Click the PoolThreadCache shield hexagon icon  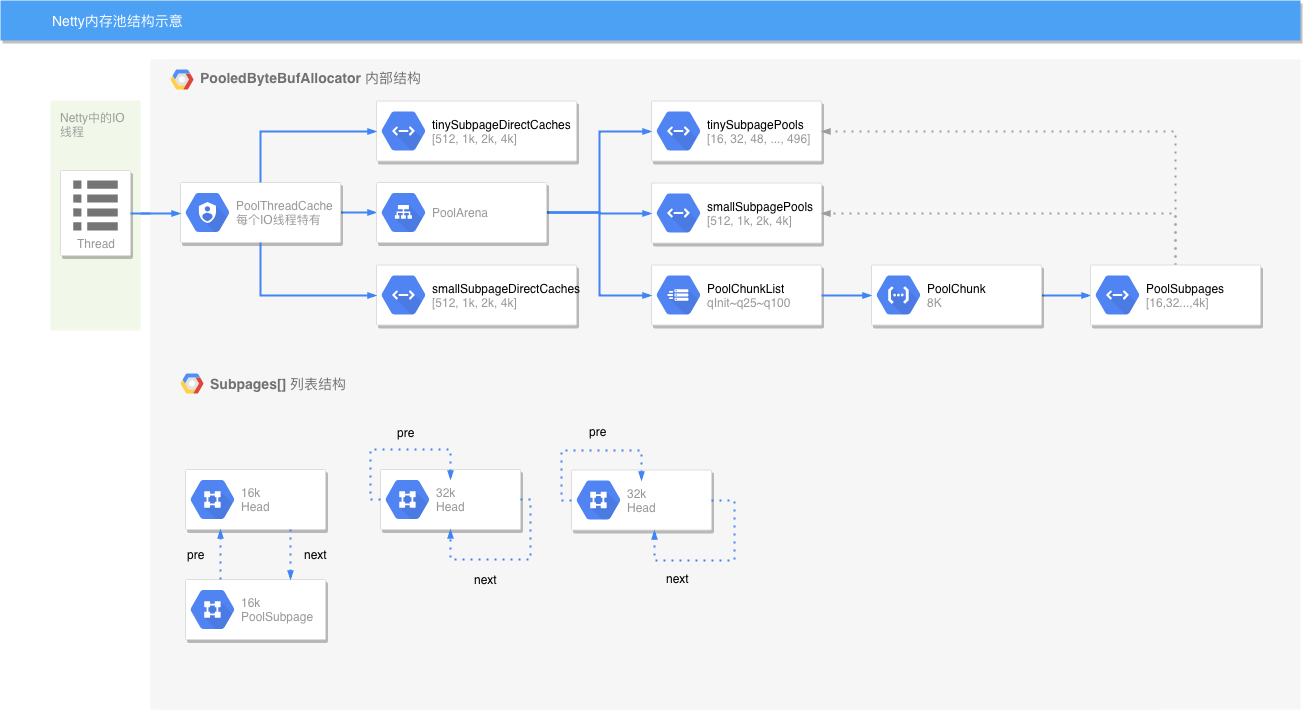click(x=207, y=213)
